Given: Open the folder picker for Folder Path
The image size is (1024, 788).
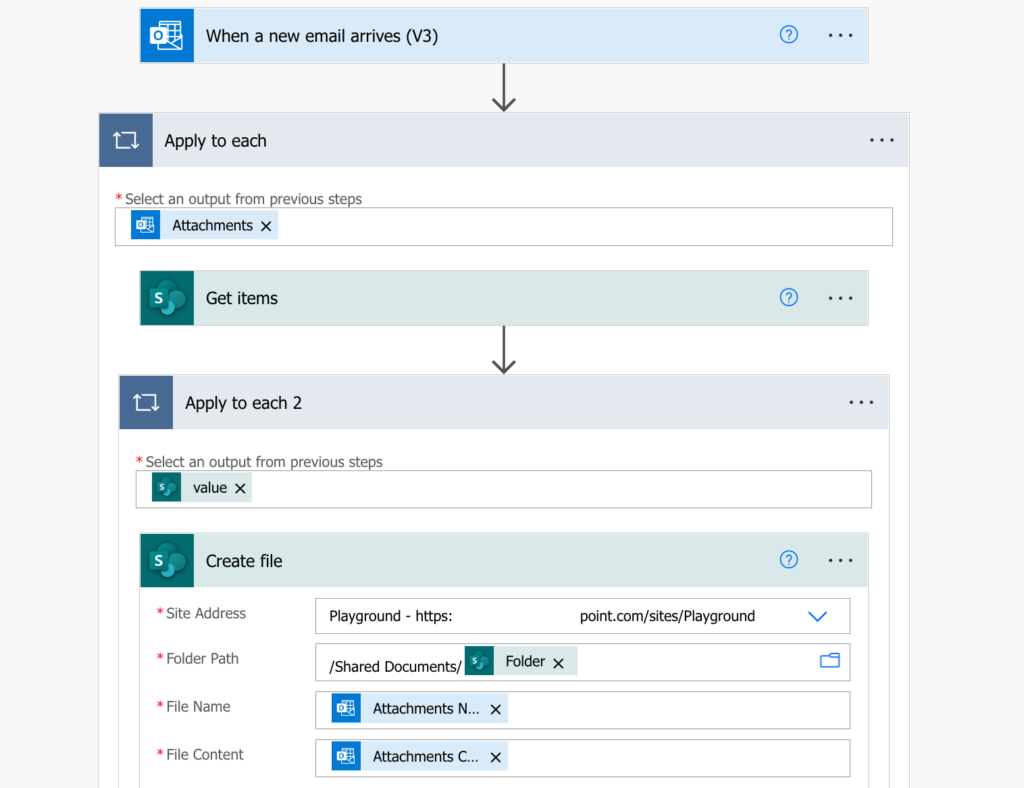Looking at the screenshot, I should click(x=829, y=661).
